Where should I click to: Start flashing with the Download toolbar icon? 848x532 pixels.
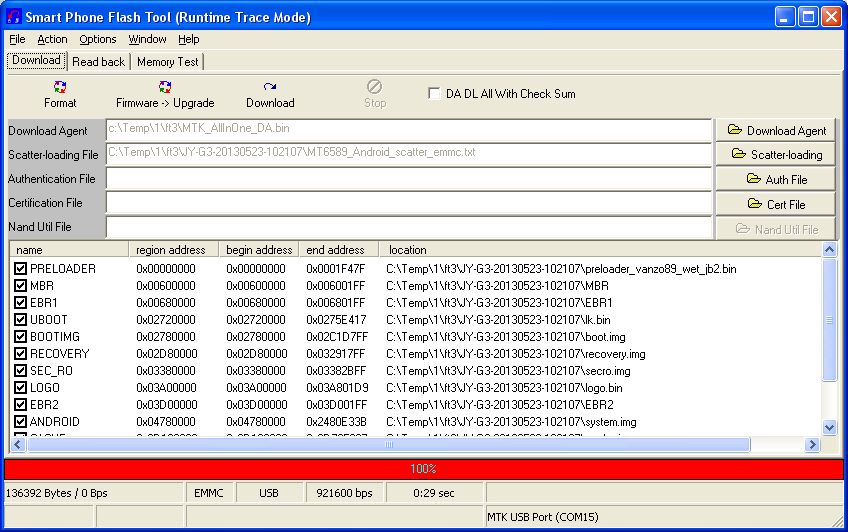point(270,87)
